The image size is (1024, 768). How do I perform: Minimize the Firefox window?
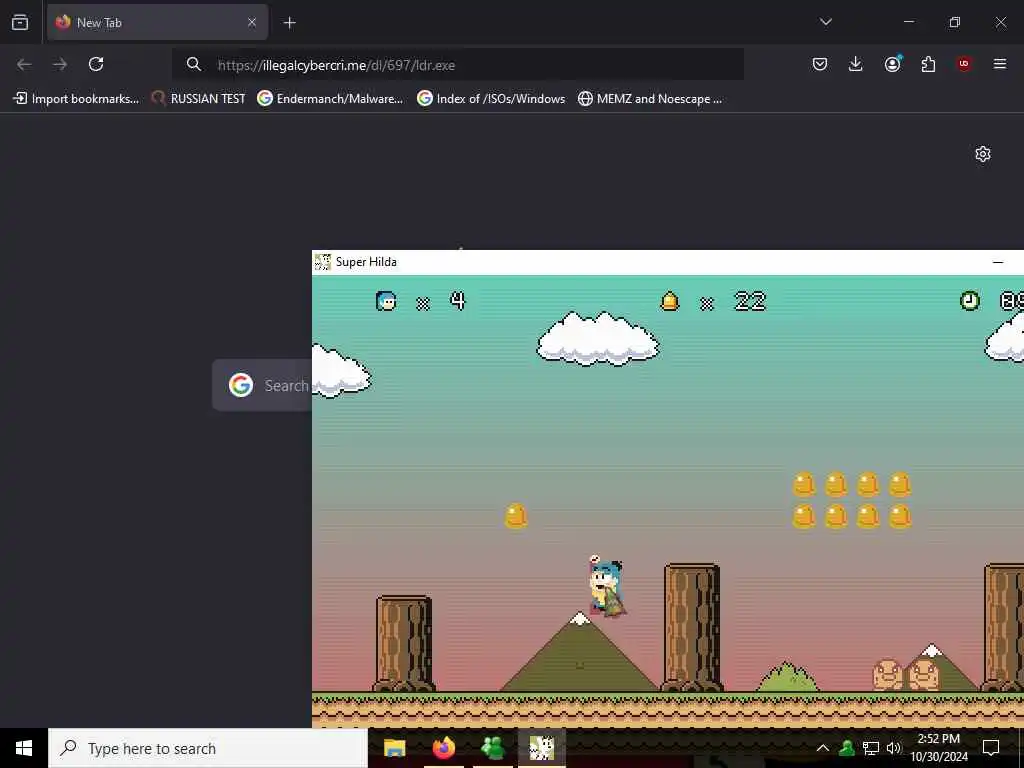pyautogui.click(x=908, y=22)
